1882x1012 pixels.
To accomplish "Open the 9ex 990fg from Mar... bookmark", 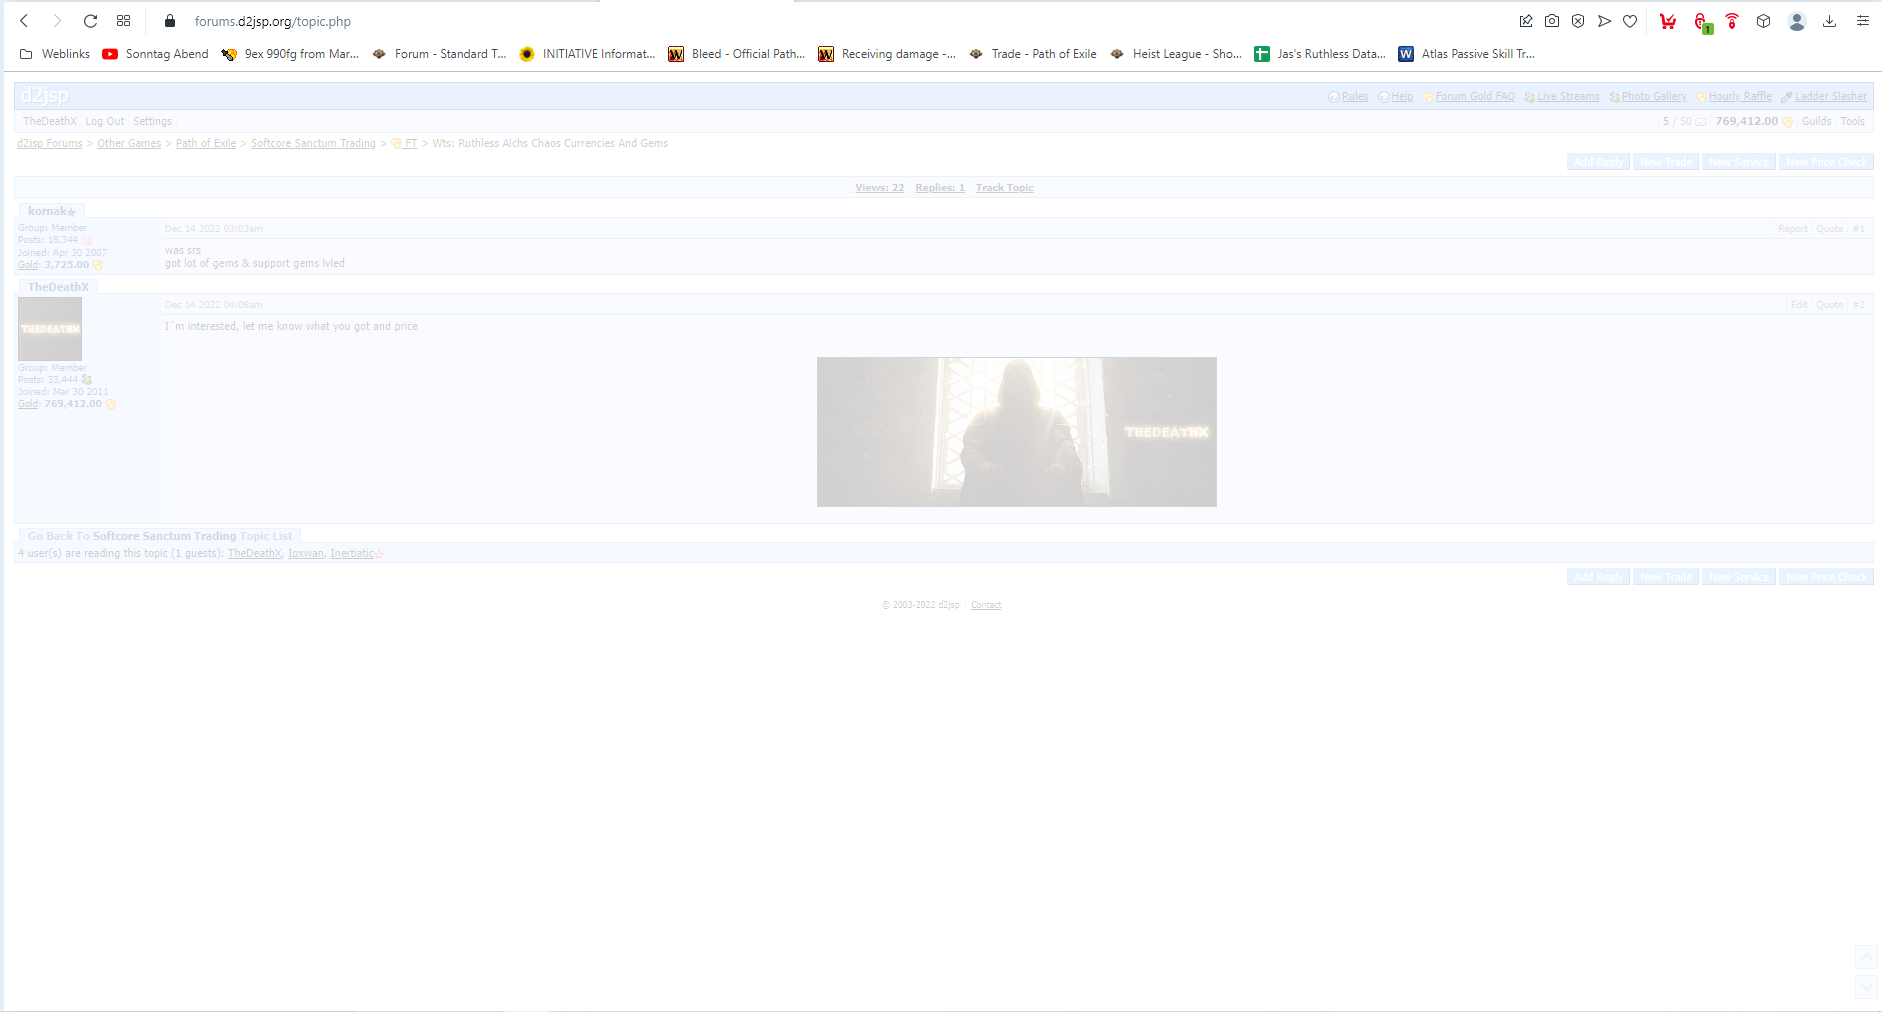I will (x=290, y=54).
